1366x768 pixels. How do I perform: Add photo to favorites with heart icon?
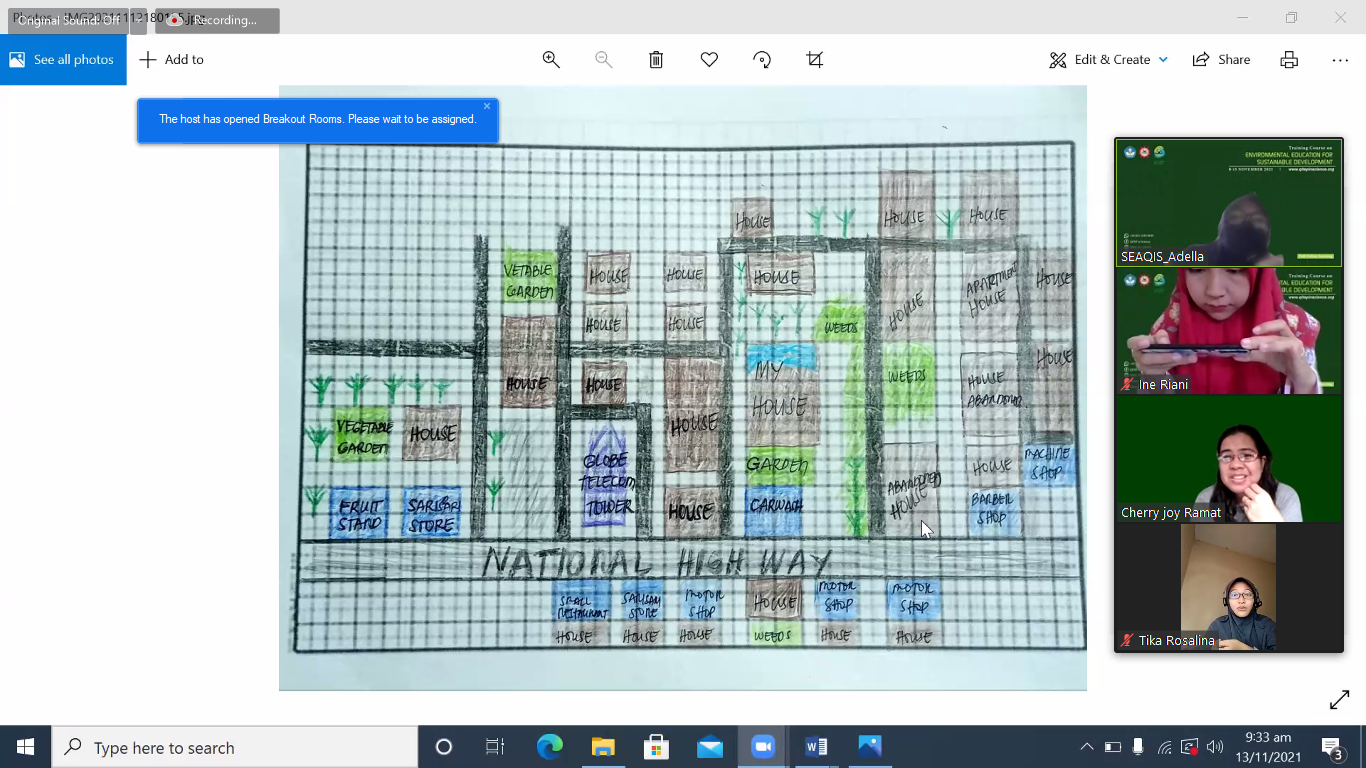coord(709,60)
